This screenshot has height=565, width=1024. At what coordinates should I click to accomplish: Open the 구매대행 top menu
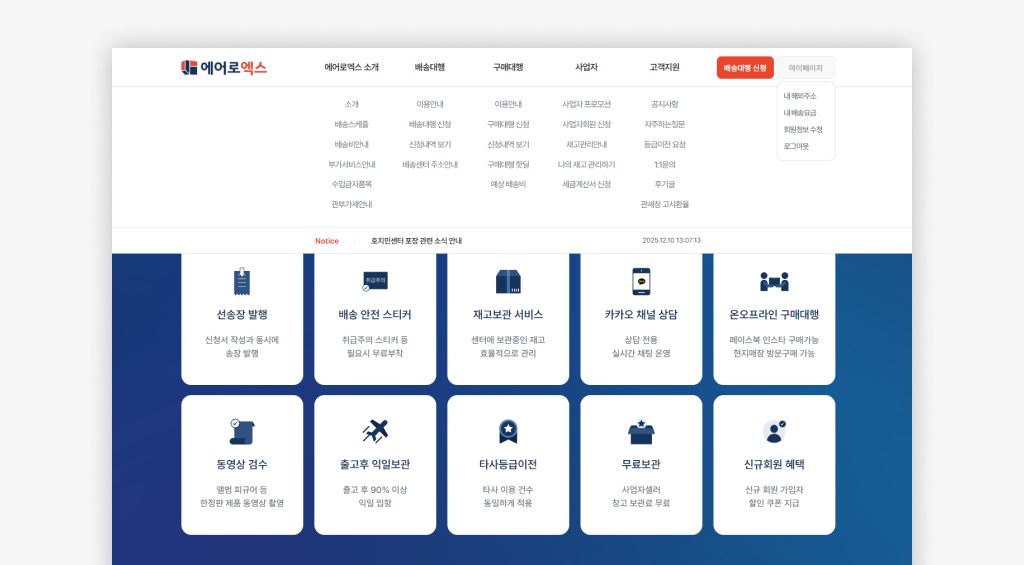(508, 67)
